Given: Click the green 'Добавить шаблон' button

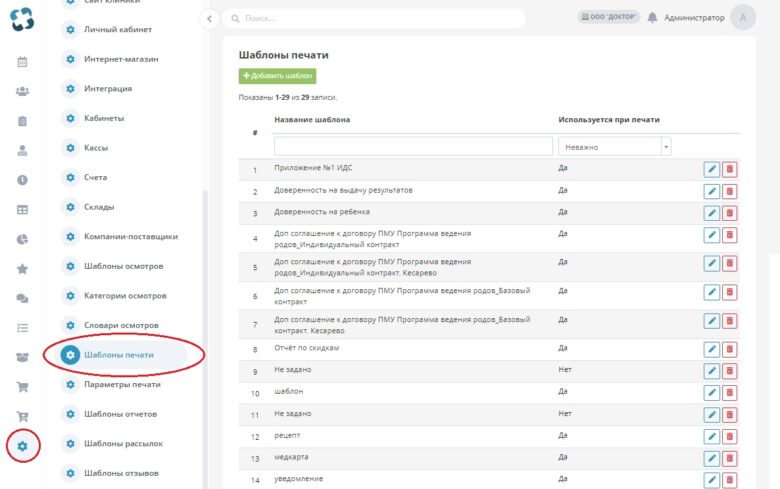Looking at the screenshot, I should point(277,76).
